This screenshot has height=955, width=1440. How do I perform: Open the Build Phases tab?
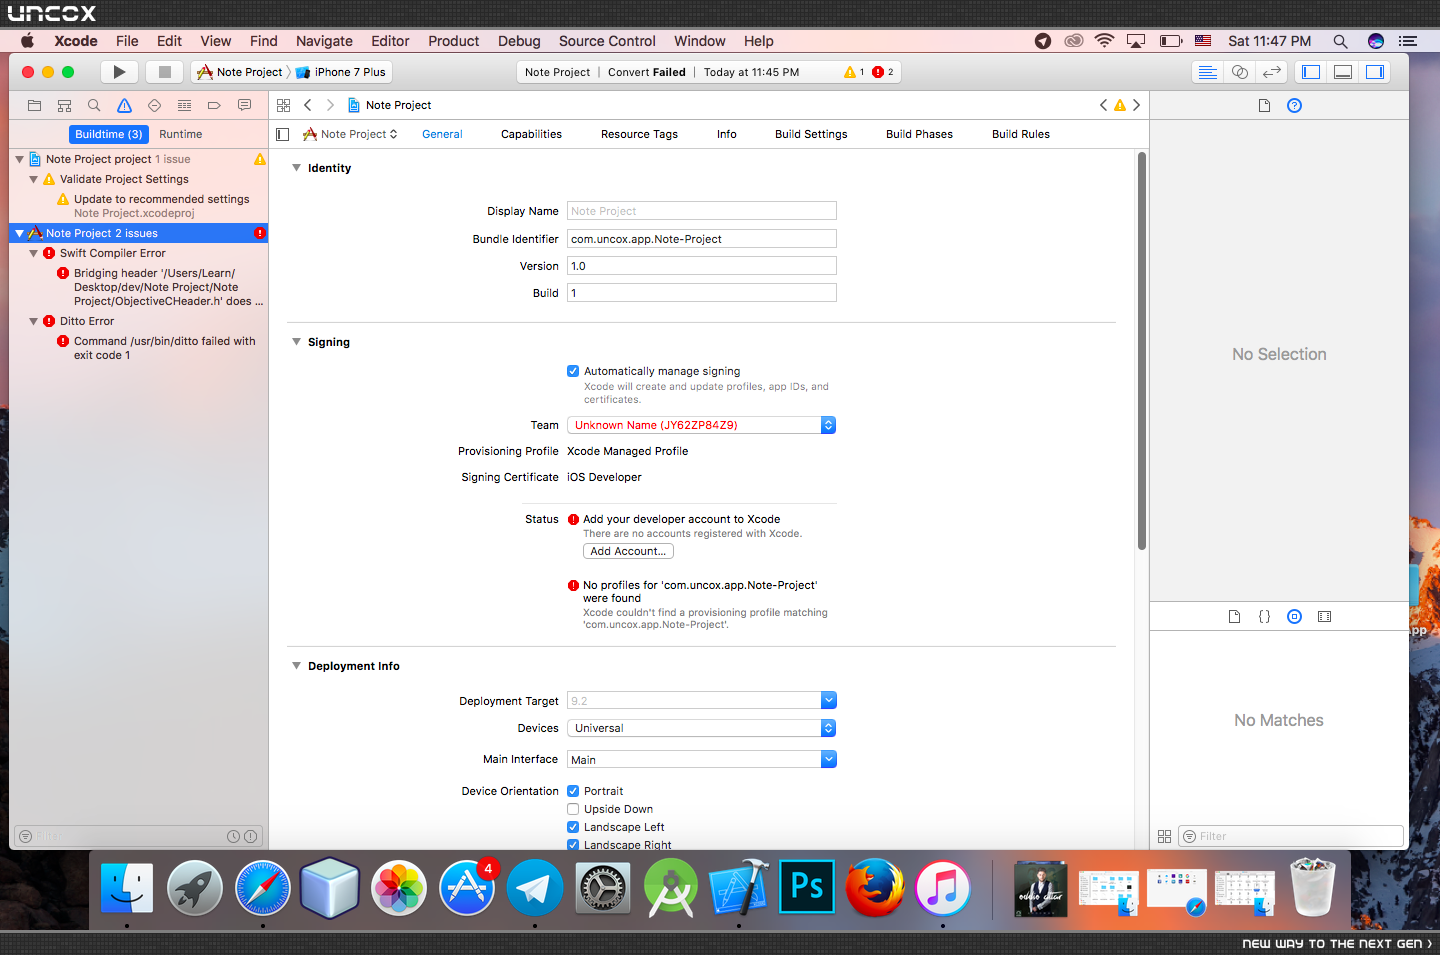919,134
